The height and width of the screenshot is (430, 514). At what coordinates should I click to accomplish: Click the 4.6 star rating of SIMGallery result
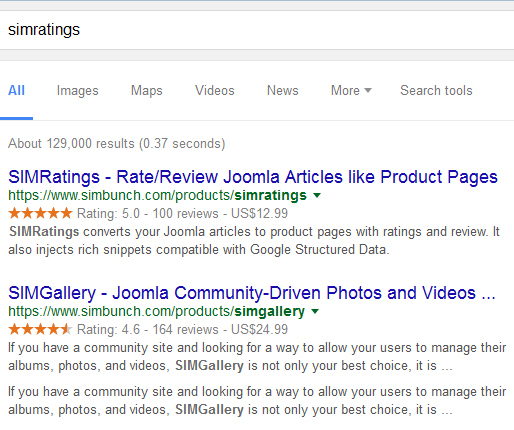click(40, 329)
